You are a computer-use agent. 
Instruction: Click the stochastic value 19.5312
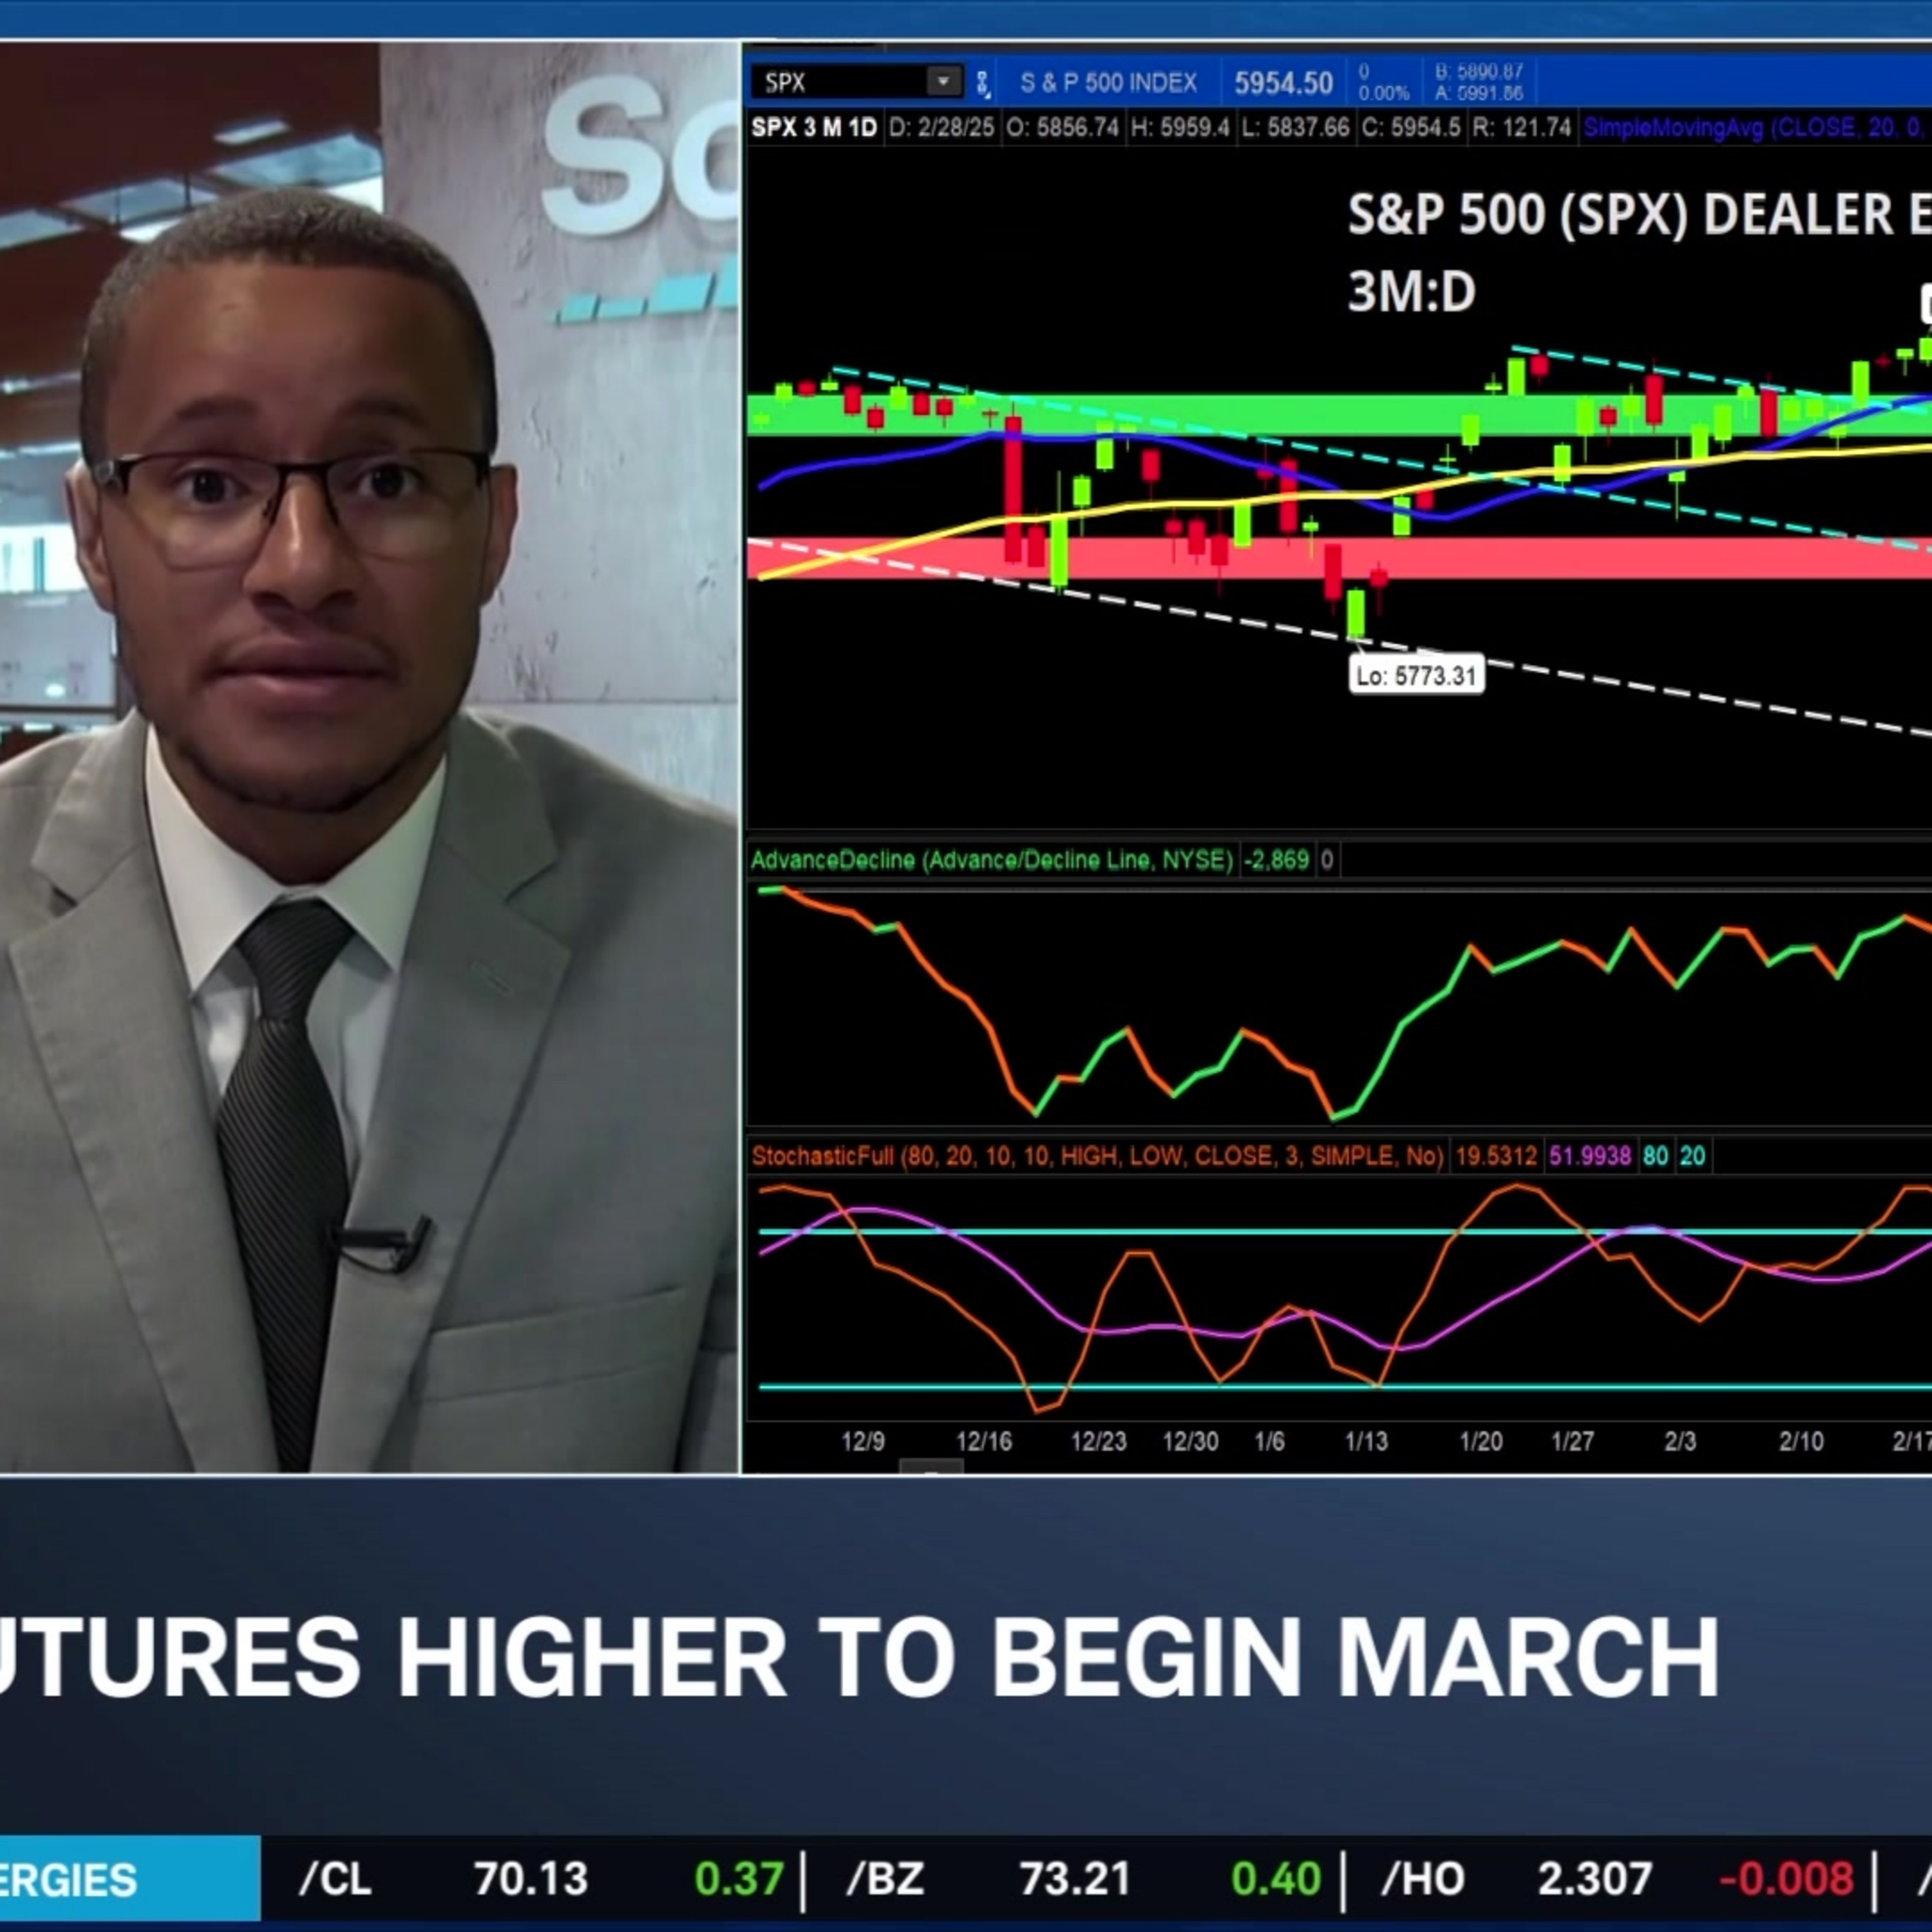[x=1496, y=1156]
